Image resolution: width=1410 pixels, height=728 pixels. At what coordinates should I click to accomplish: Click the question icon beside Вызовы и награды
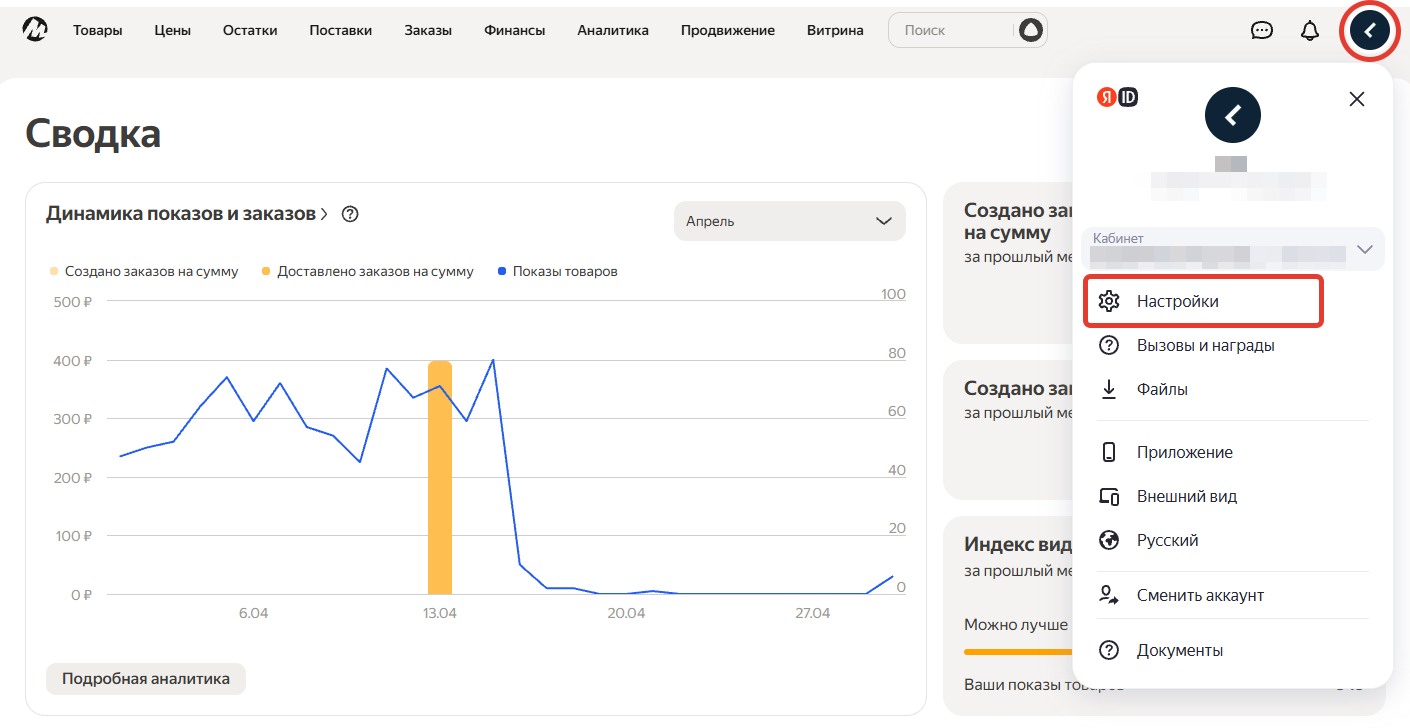[1108, 345]
